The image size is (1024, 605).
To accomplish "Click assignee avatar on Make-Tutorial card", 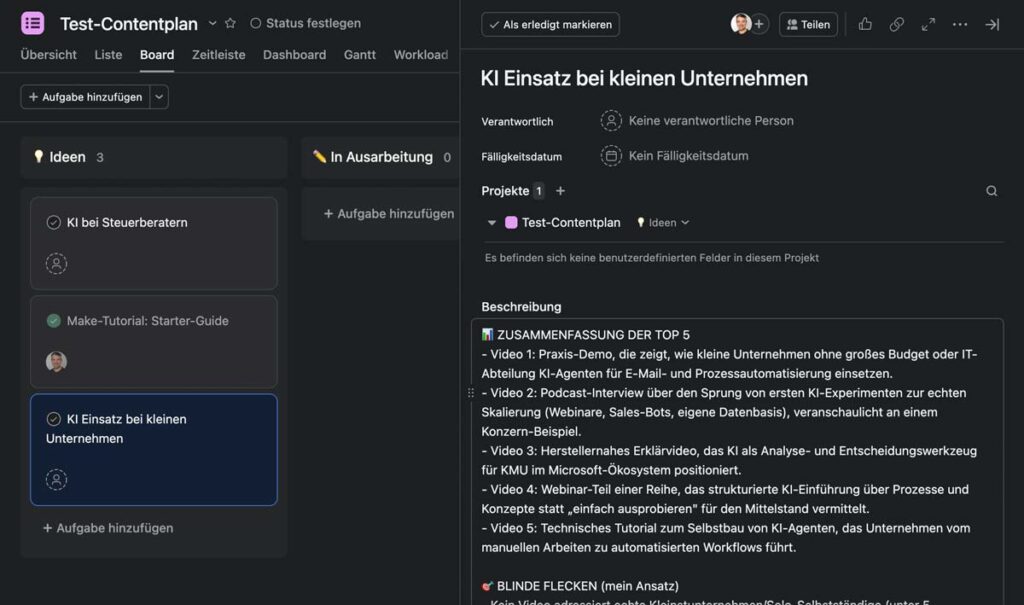I will pyautogui.click(x=56, y=361).
